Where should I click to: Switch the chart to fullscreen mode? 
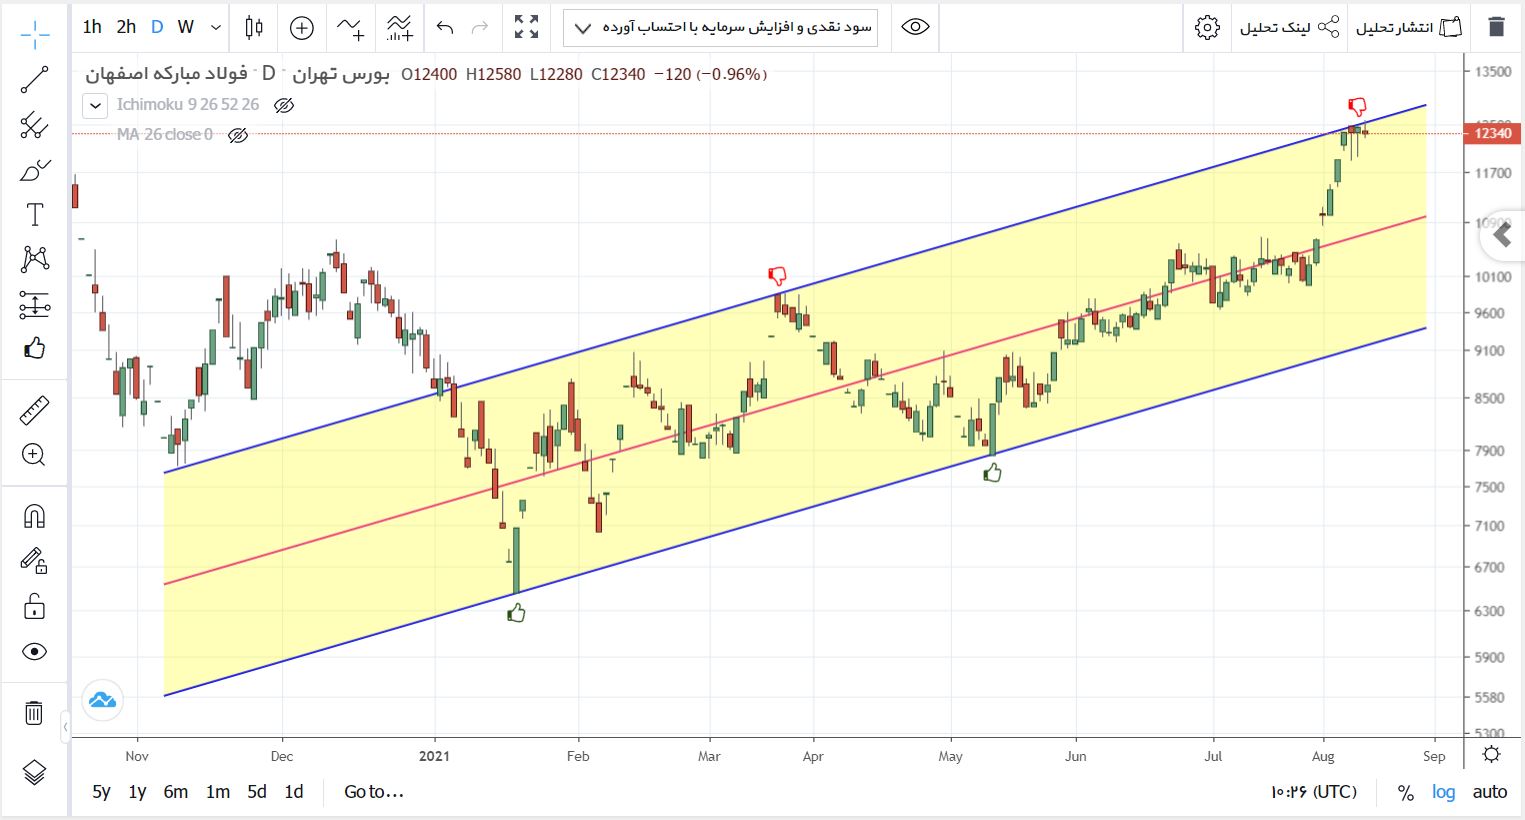[x=526, y=27]
